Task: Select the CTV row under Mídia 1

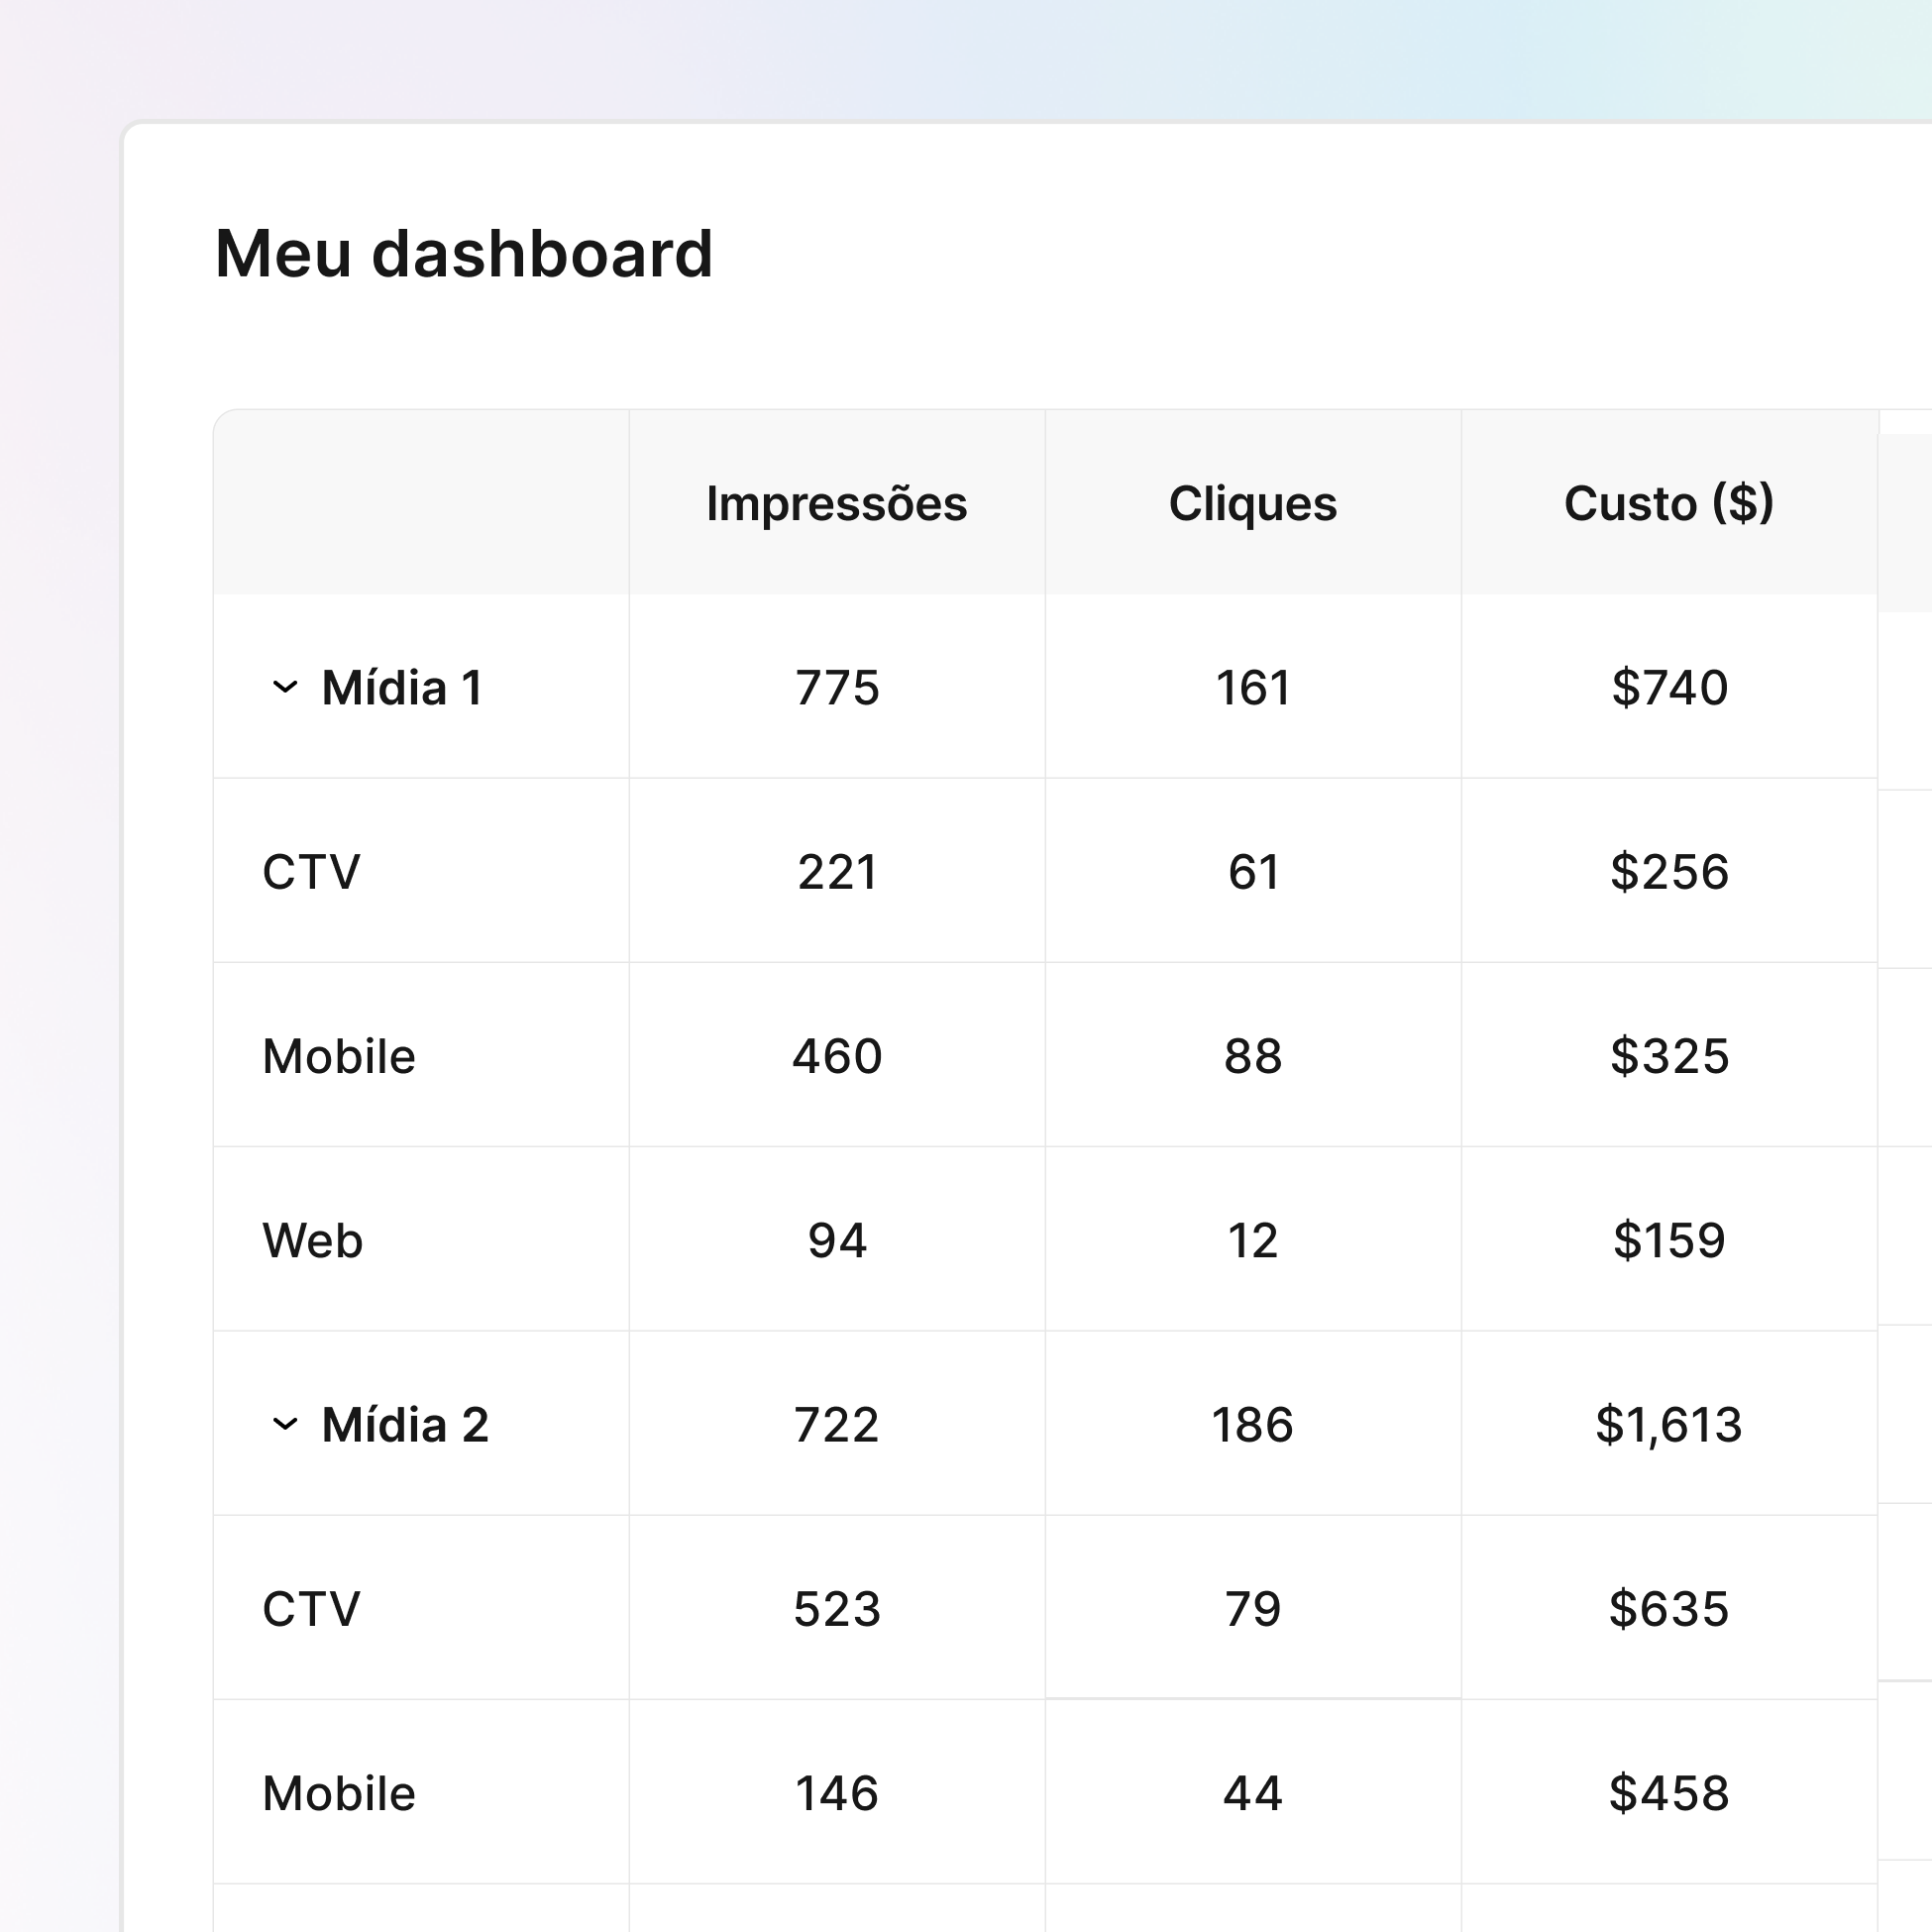Action: pyautogui.click(x=311, y=872)
